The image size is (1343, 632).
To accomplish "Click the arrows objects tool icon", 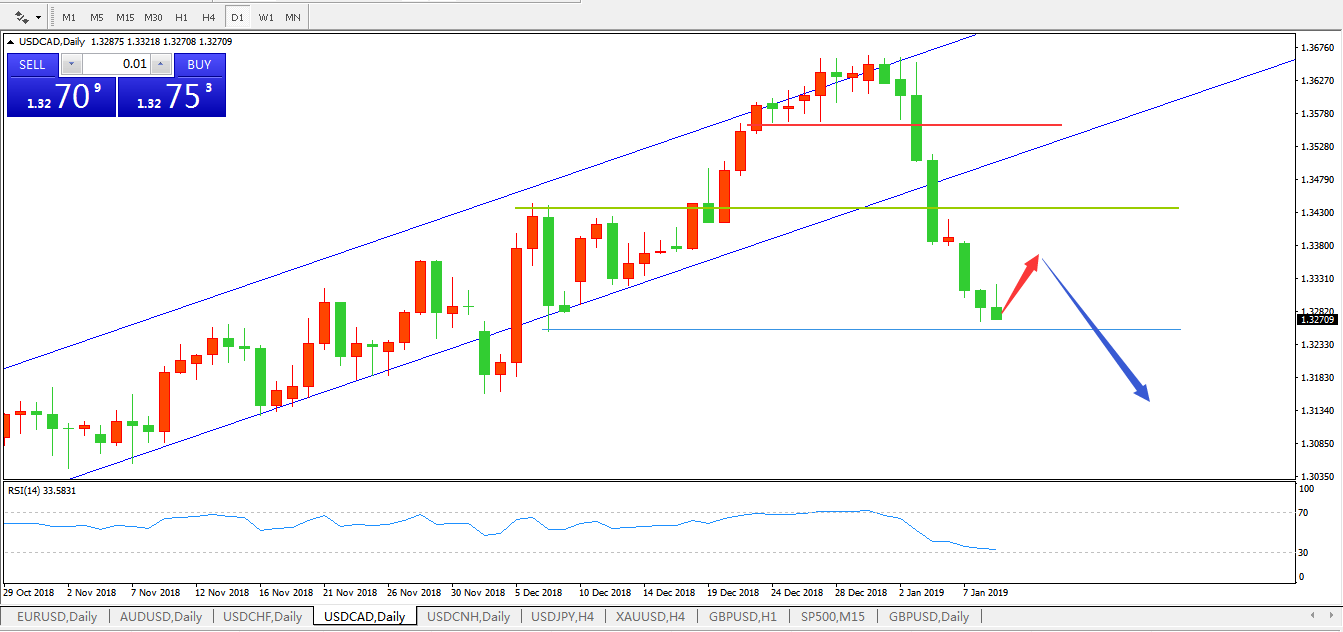I will pos(22,17).
